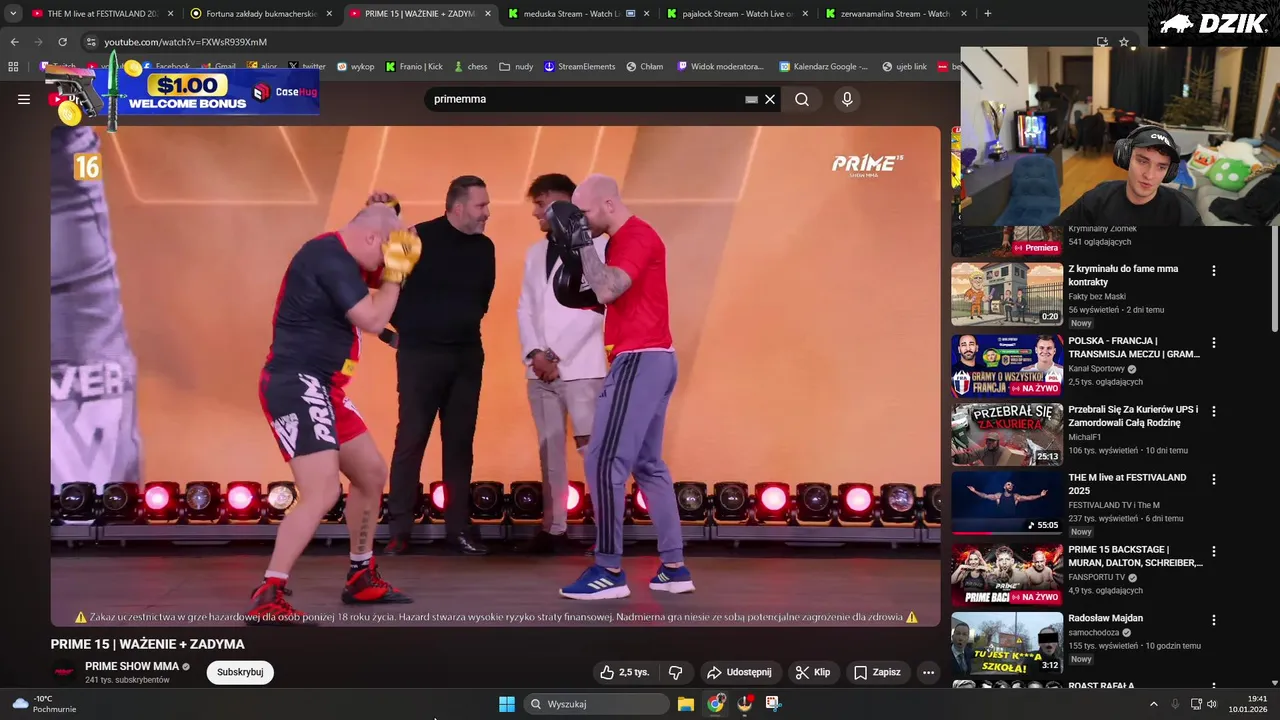Clear the primemma search text
Image resolution: width=1280 pixels, height=720 pixels.
pos(770,99)
